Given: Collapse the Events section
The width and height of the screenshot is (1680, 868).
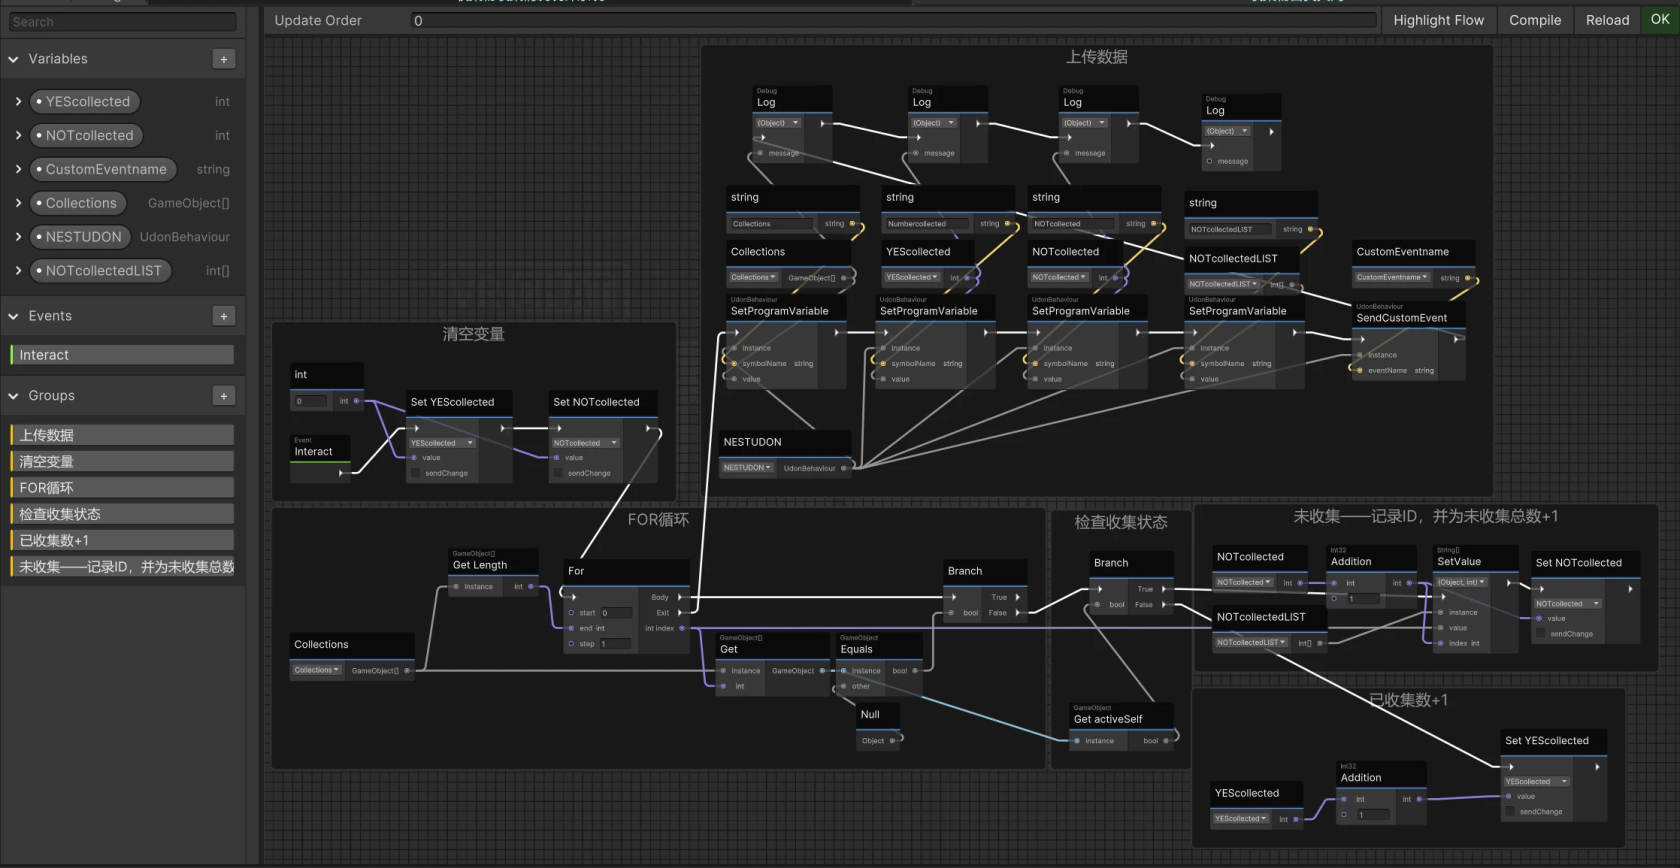Looking at the screenshot, I should tap(13, 316).
